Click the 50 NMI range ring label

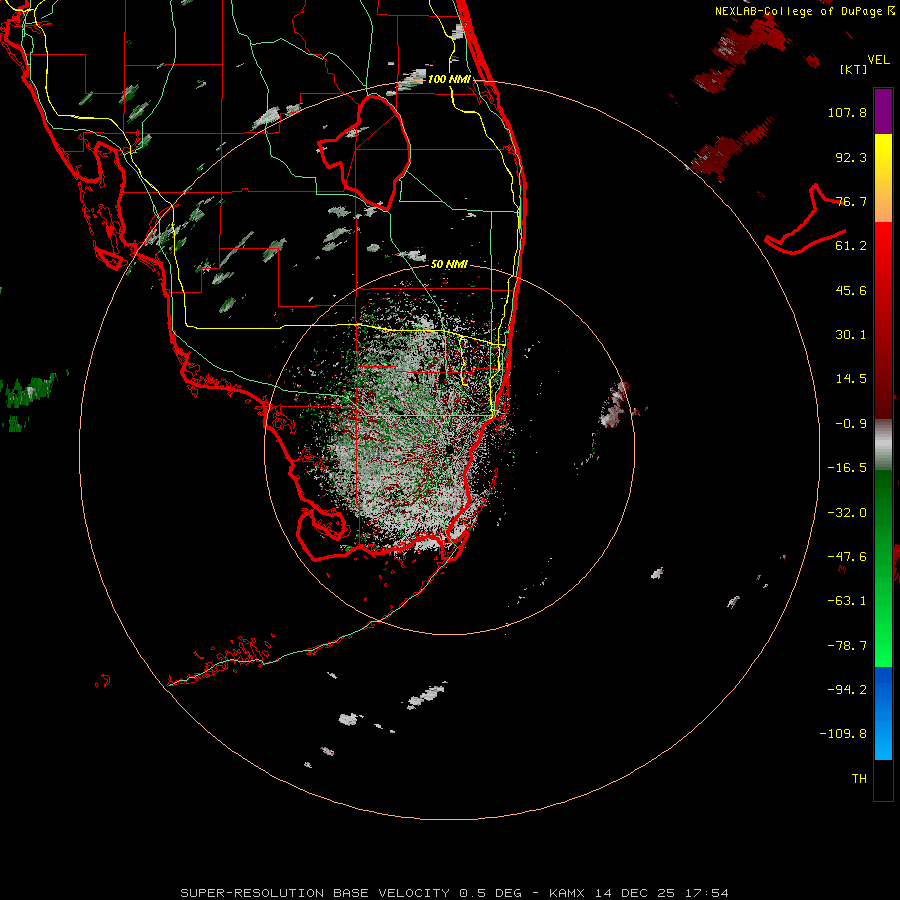click(x=449, y=264)
